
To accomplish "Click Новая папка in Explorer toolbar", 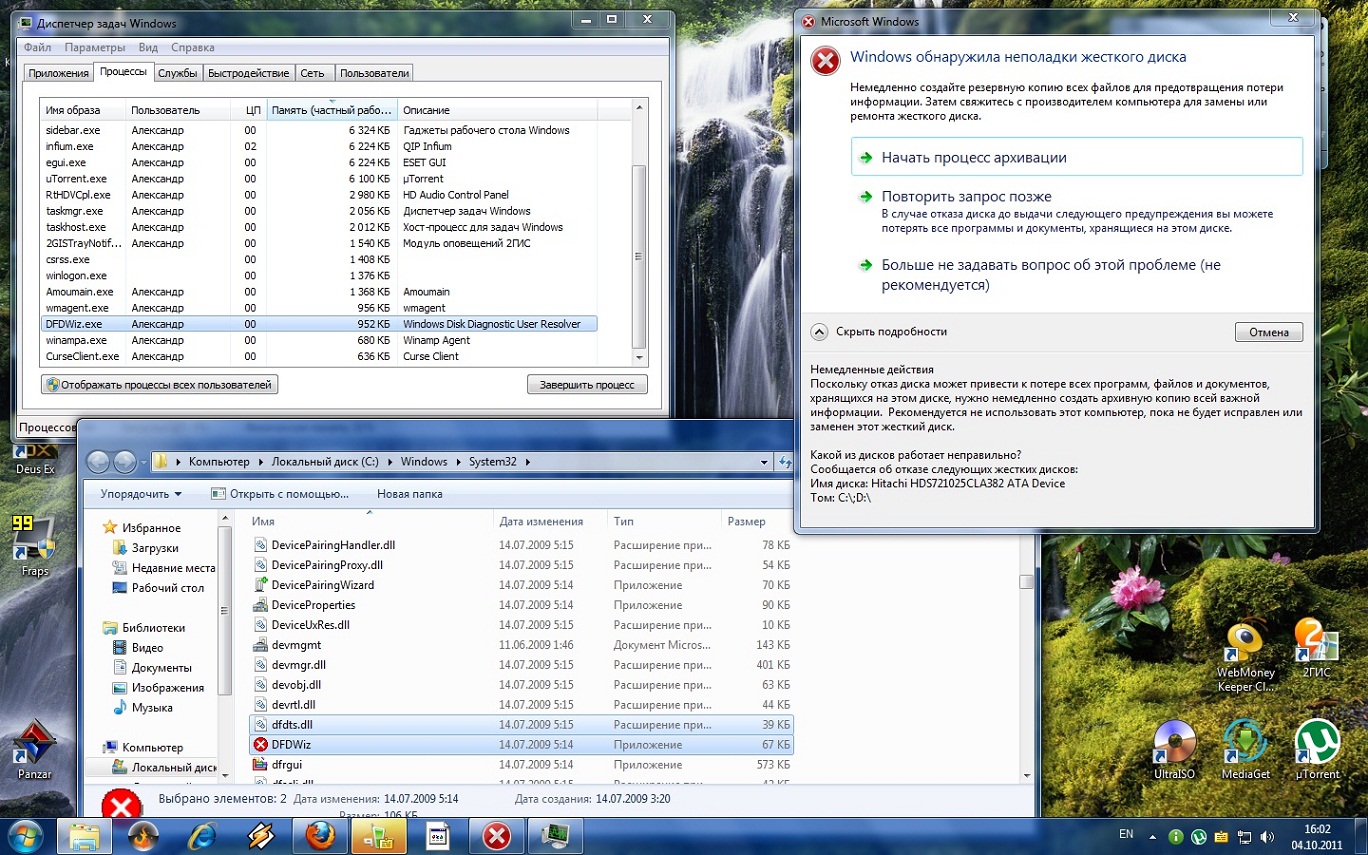I will tap(410, 494).
